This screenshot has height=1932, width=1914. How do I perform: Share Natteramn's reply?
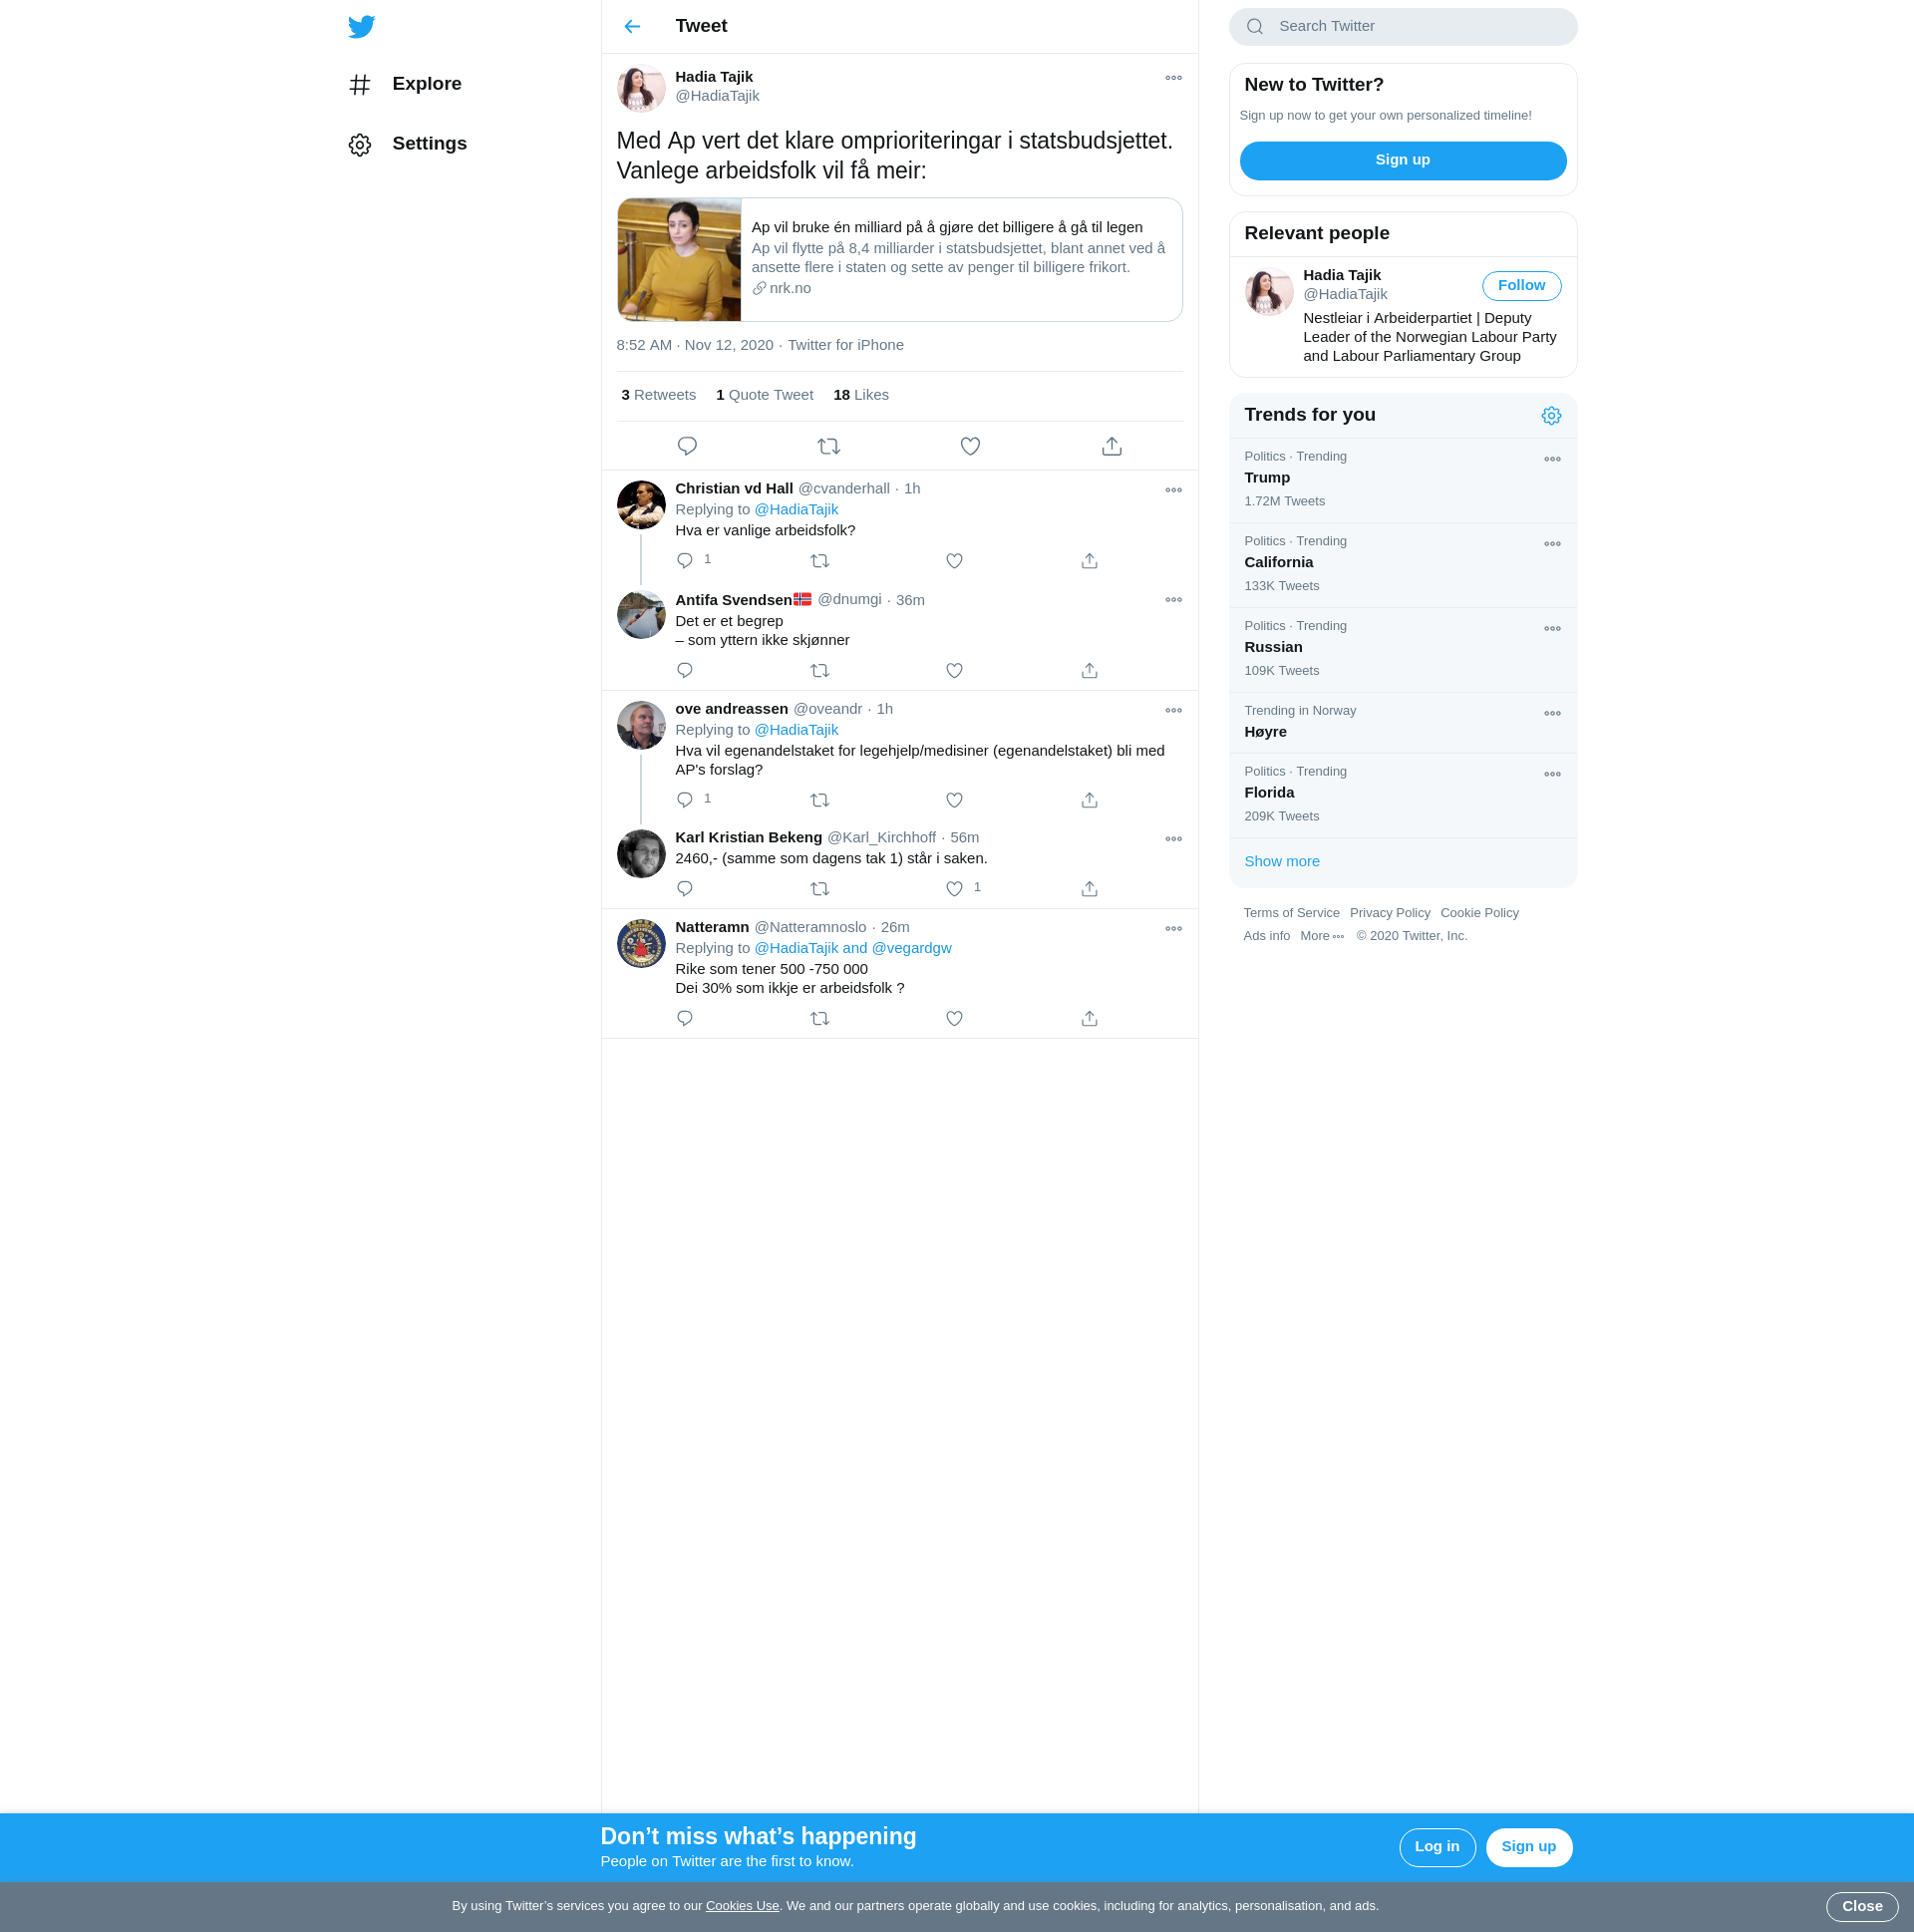click(x=1089, y=1018)
